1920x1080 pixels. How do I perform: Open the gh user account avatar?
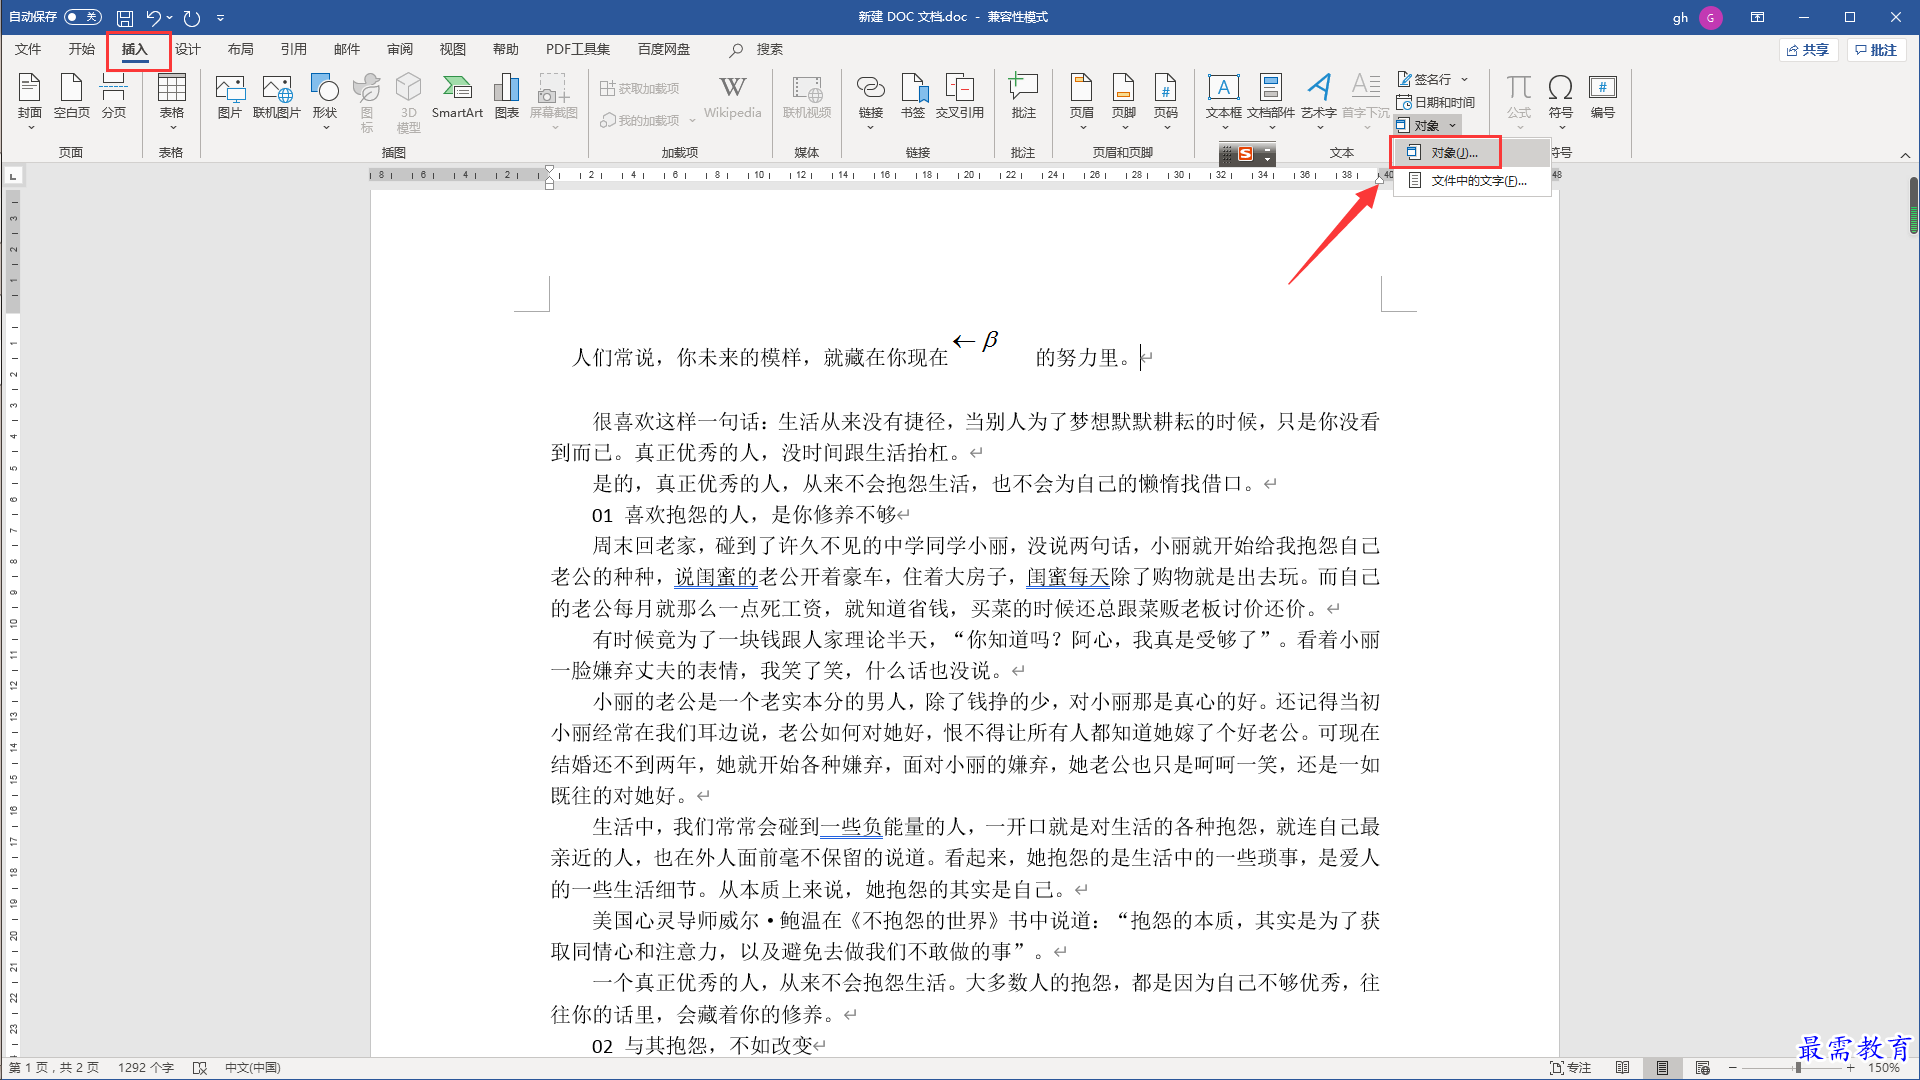point(1710,18)
